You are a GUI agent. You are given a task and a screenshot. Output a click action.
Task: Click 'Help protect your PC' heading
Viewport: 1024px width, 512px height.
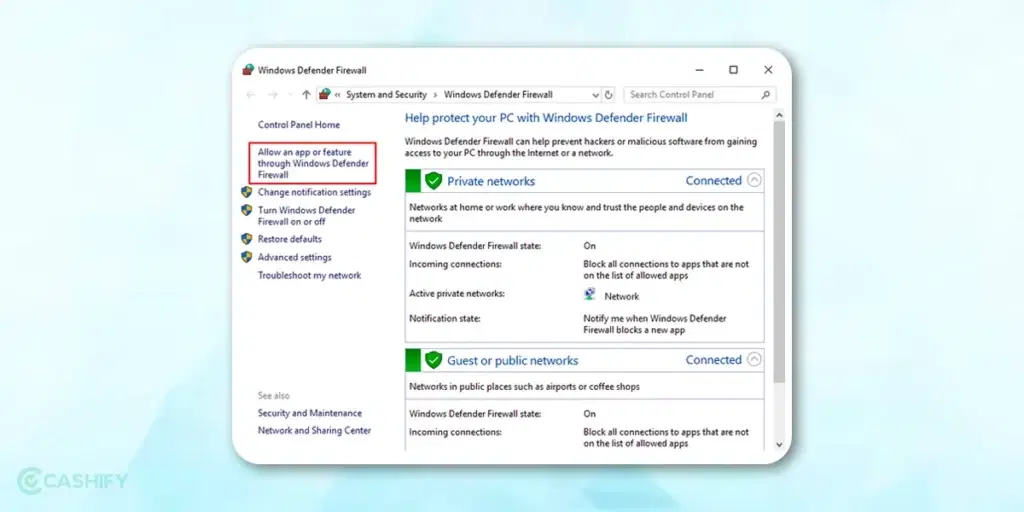click(x=546, y=118)
